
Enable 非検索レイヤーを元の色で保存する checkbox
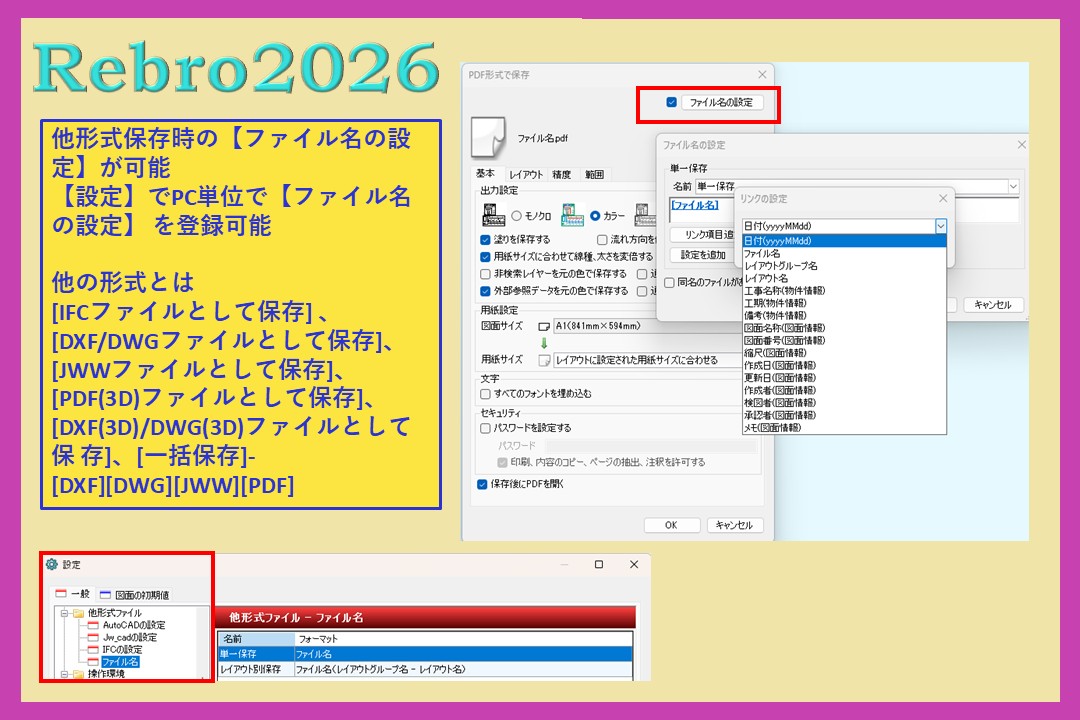tap(486, 274)
